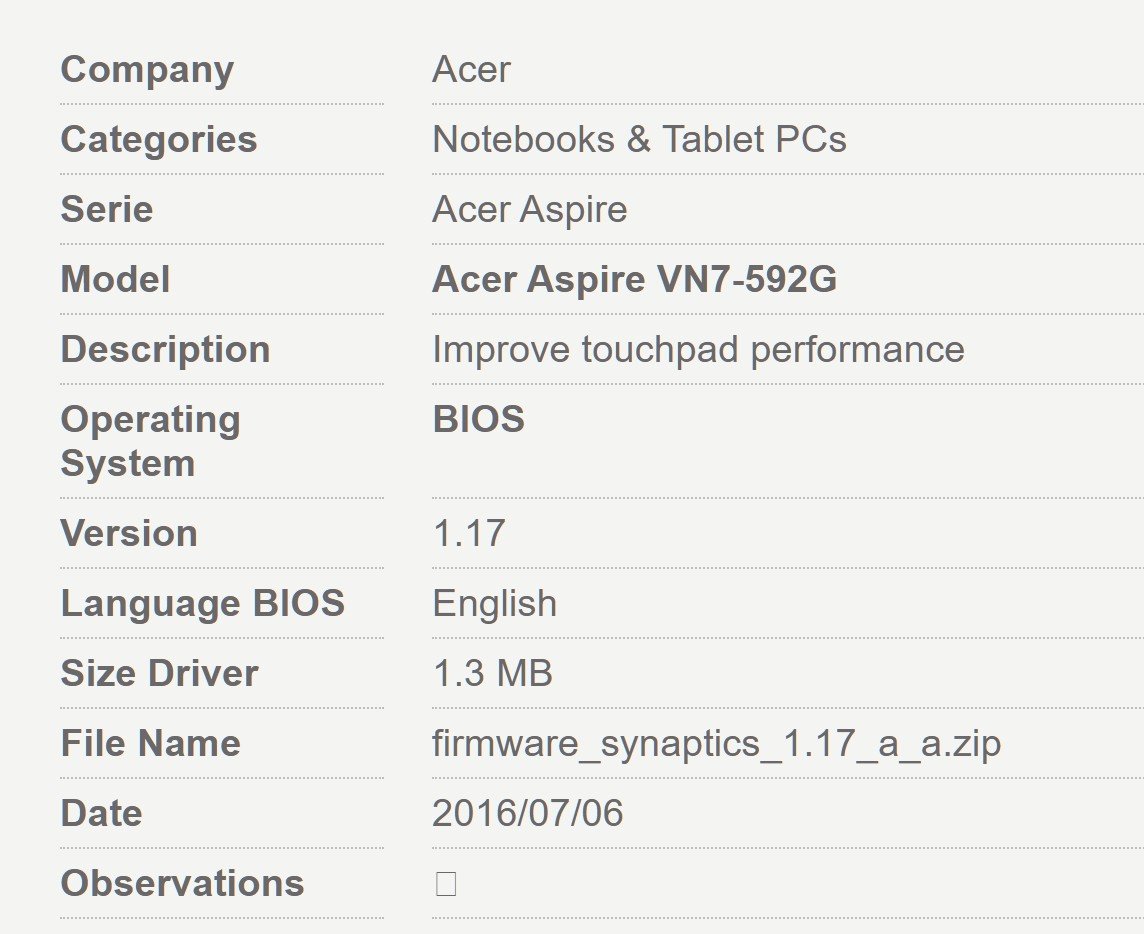Click the BIOS operating system value
Screen dimensions: 1144x934
(478, 420)
